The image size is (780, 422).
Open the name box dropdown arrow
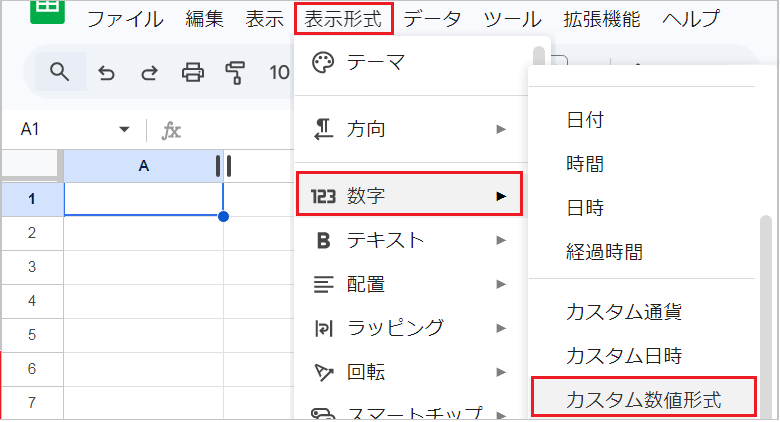click(x=124, y=130)
